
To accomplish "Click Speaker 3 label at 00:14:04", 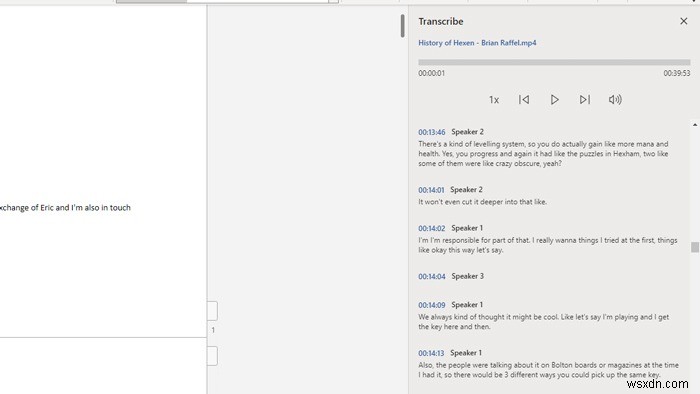I will pos(467,276).
